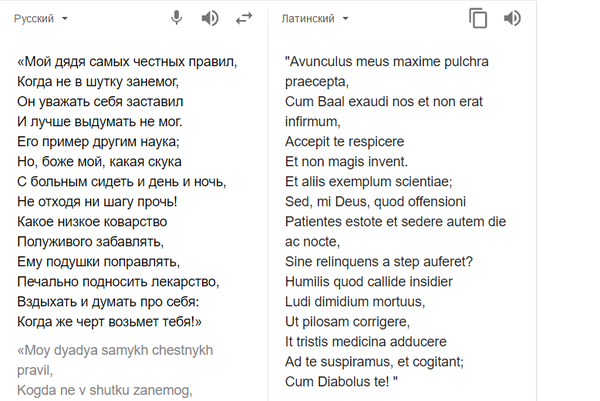Image resolution: width=600 pixels, height=401 pixels.
Task: Click the line 'Какое низкое коварство'
Action: [x=92, y=221]
